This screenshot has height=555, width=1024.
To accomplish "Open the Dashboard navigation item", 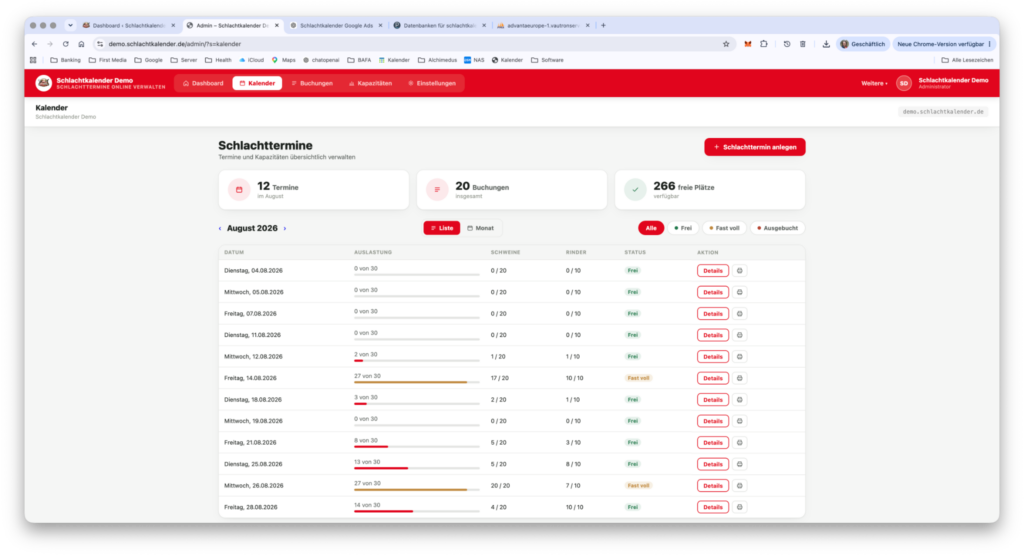I will pyautogui.click(x=203, y=83).
